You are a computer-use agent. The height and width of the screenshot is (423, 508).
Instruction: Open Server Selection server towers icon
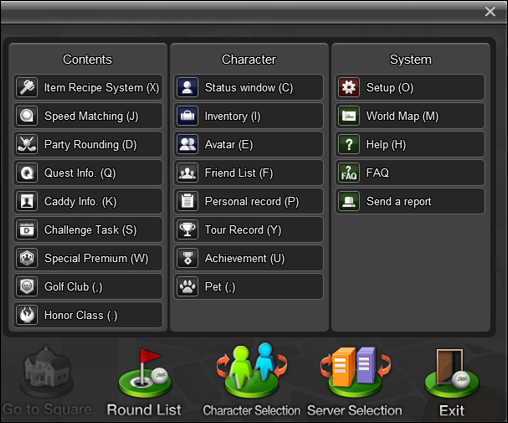[355, 372]
